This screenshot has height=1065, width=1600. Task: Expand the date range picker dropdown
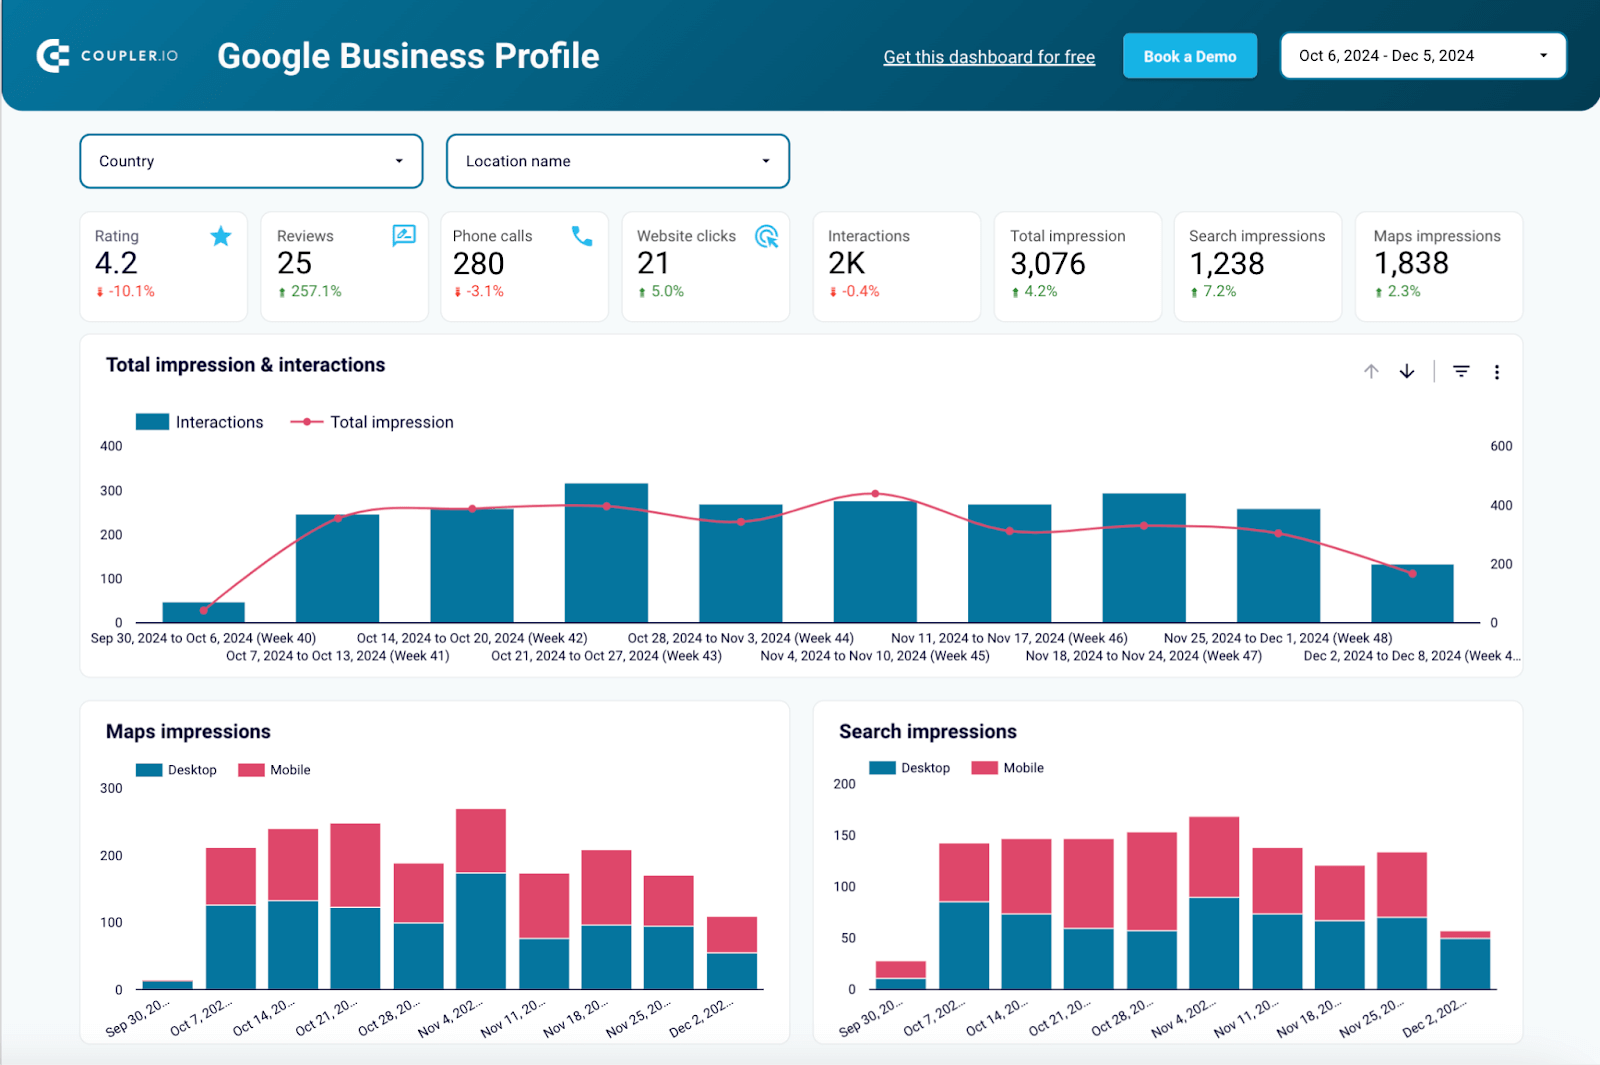(x=1423, y=56)
